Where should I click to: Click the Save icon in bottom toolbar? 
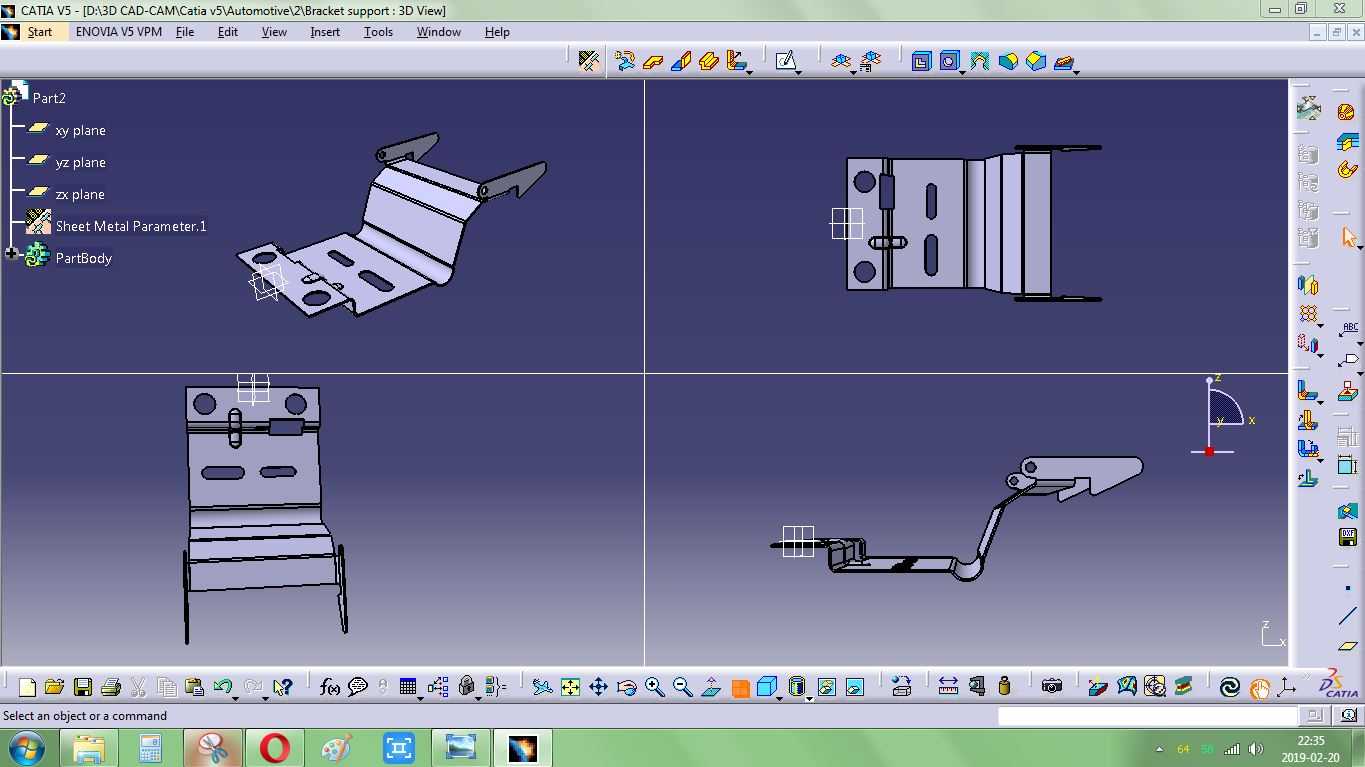tap(83, 687)
